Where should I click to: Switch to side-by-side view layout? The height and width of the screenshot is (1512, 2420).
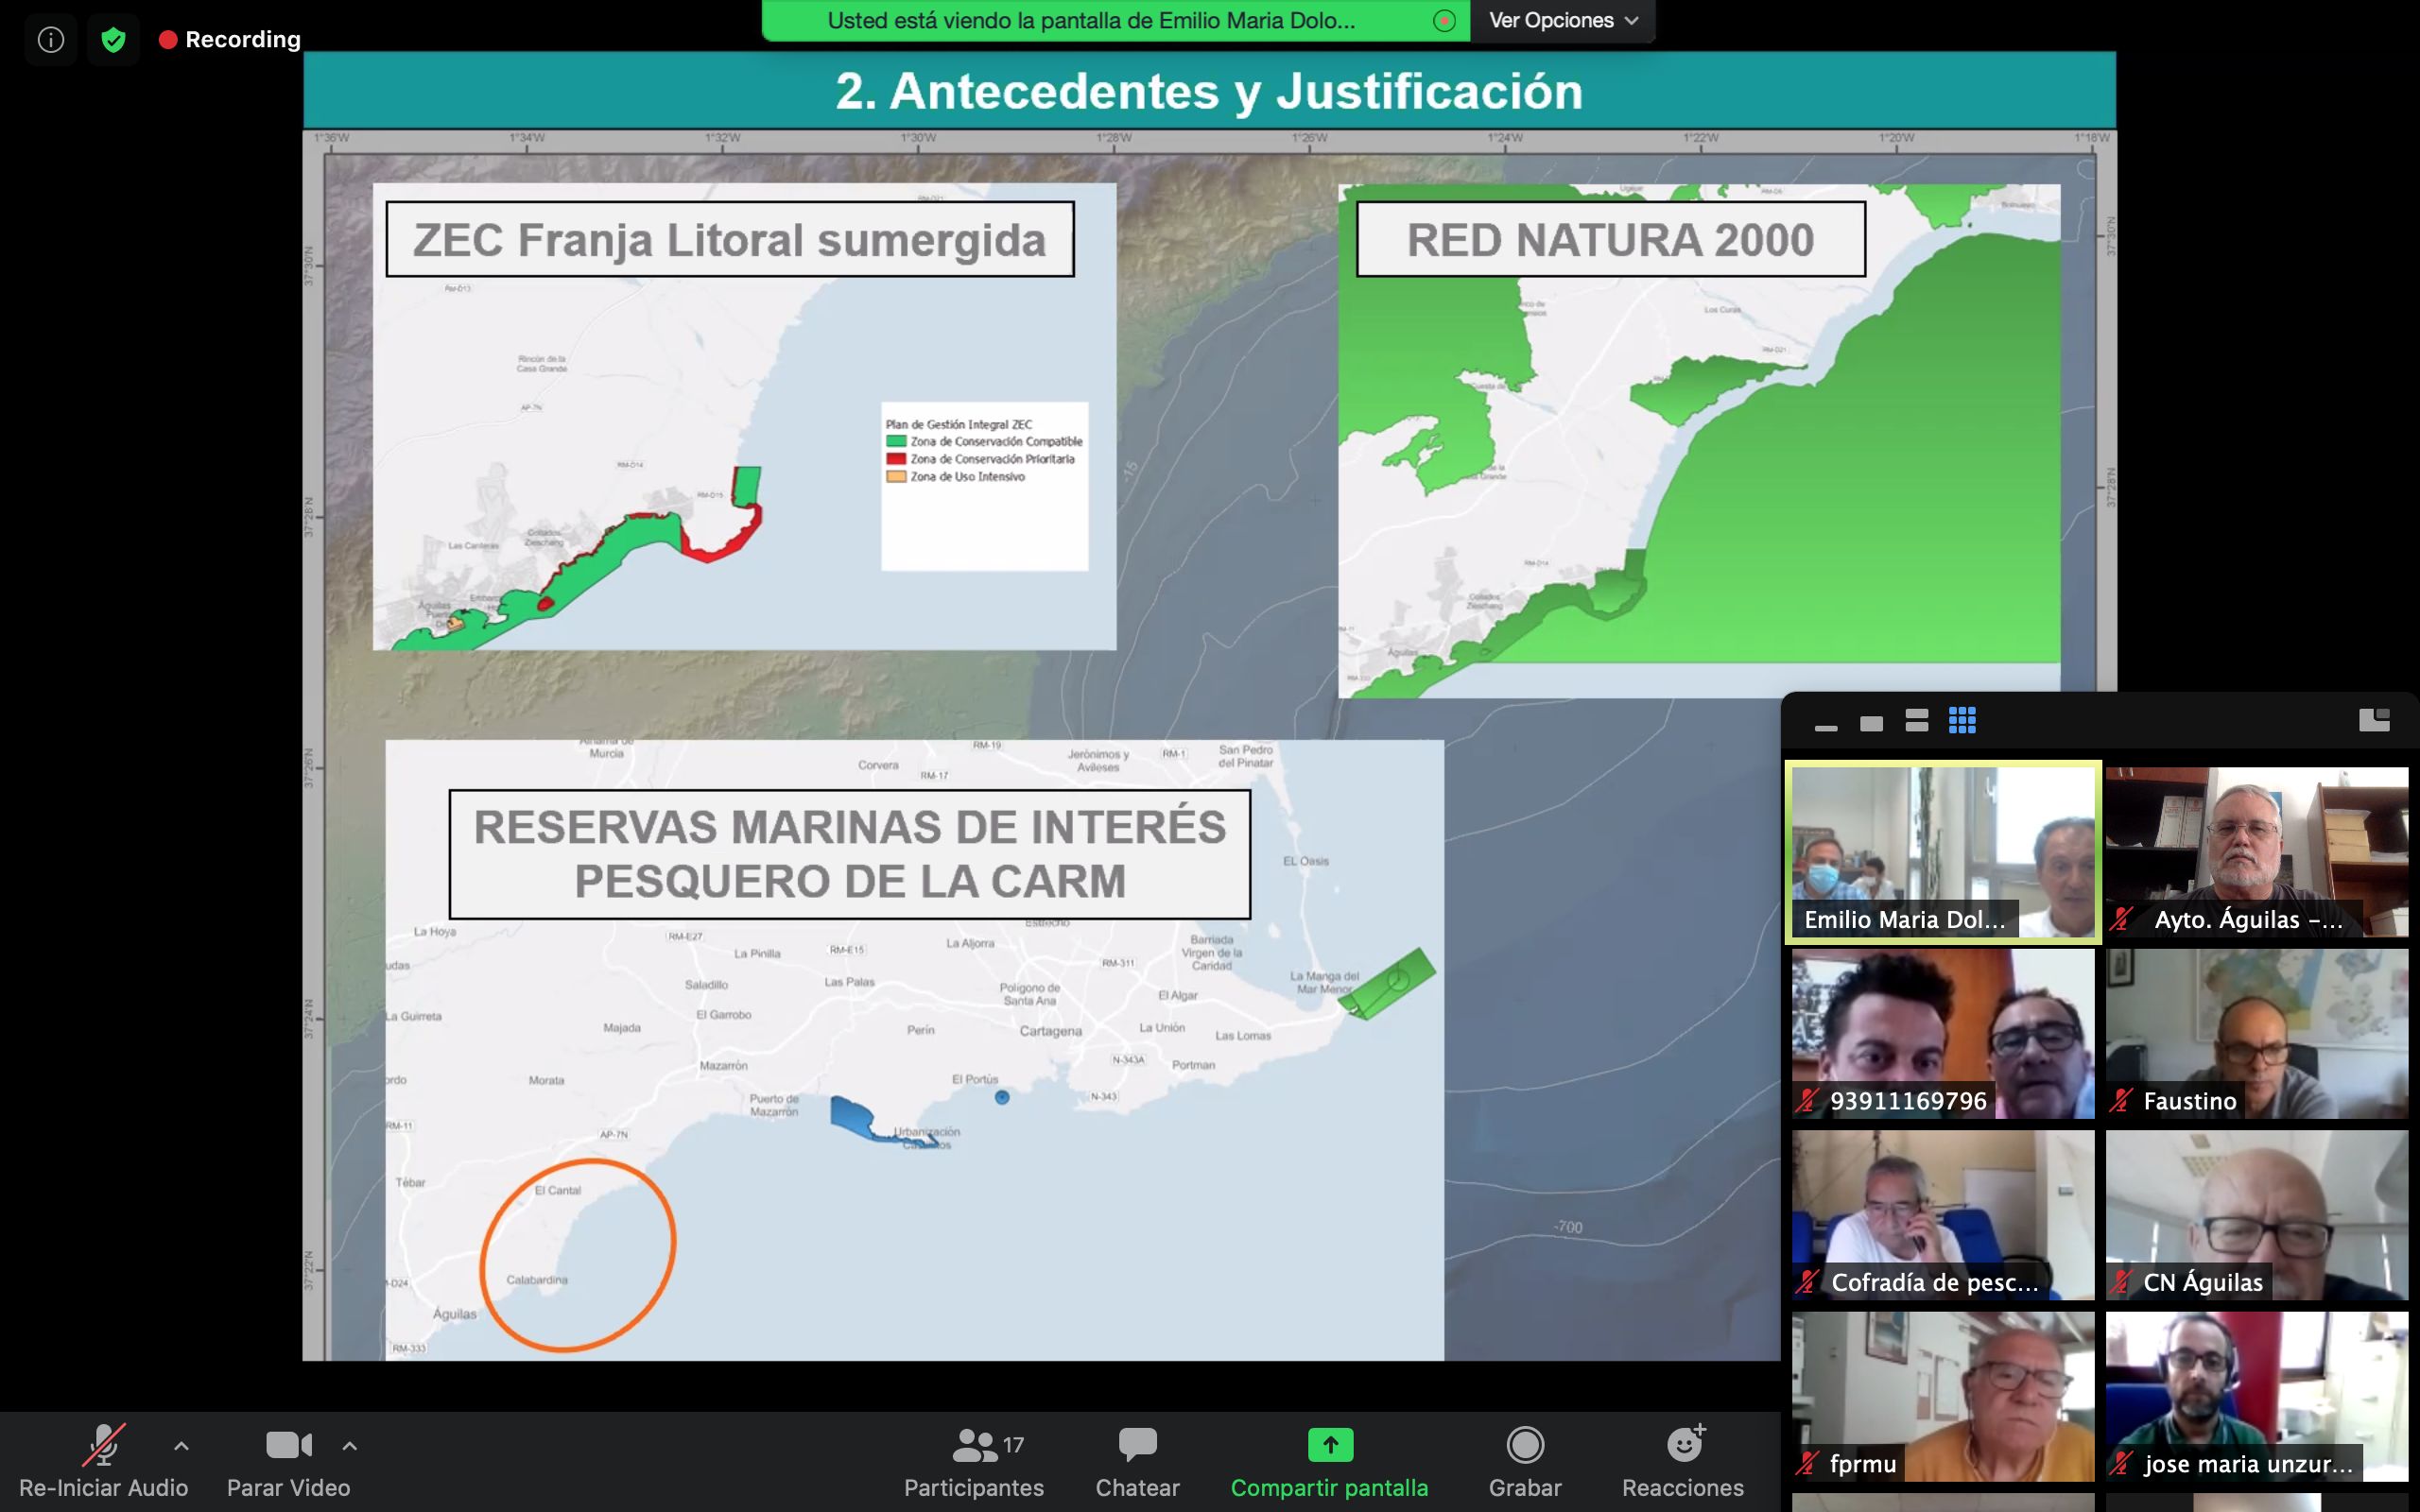coord(1917,721)
